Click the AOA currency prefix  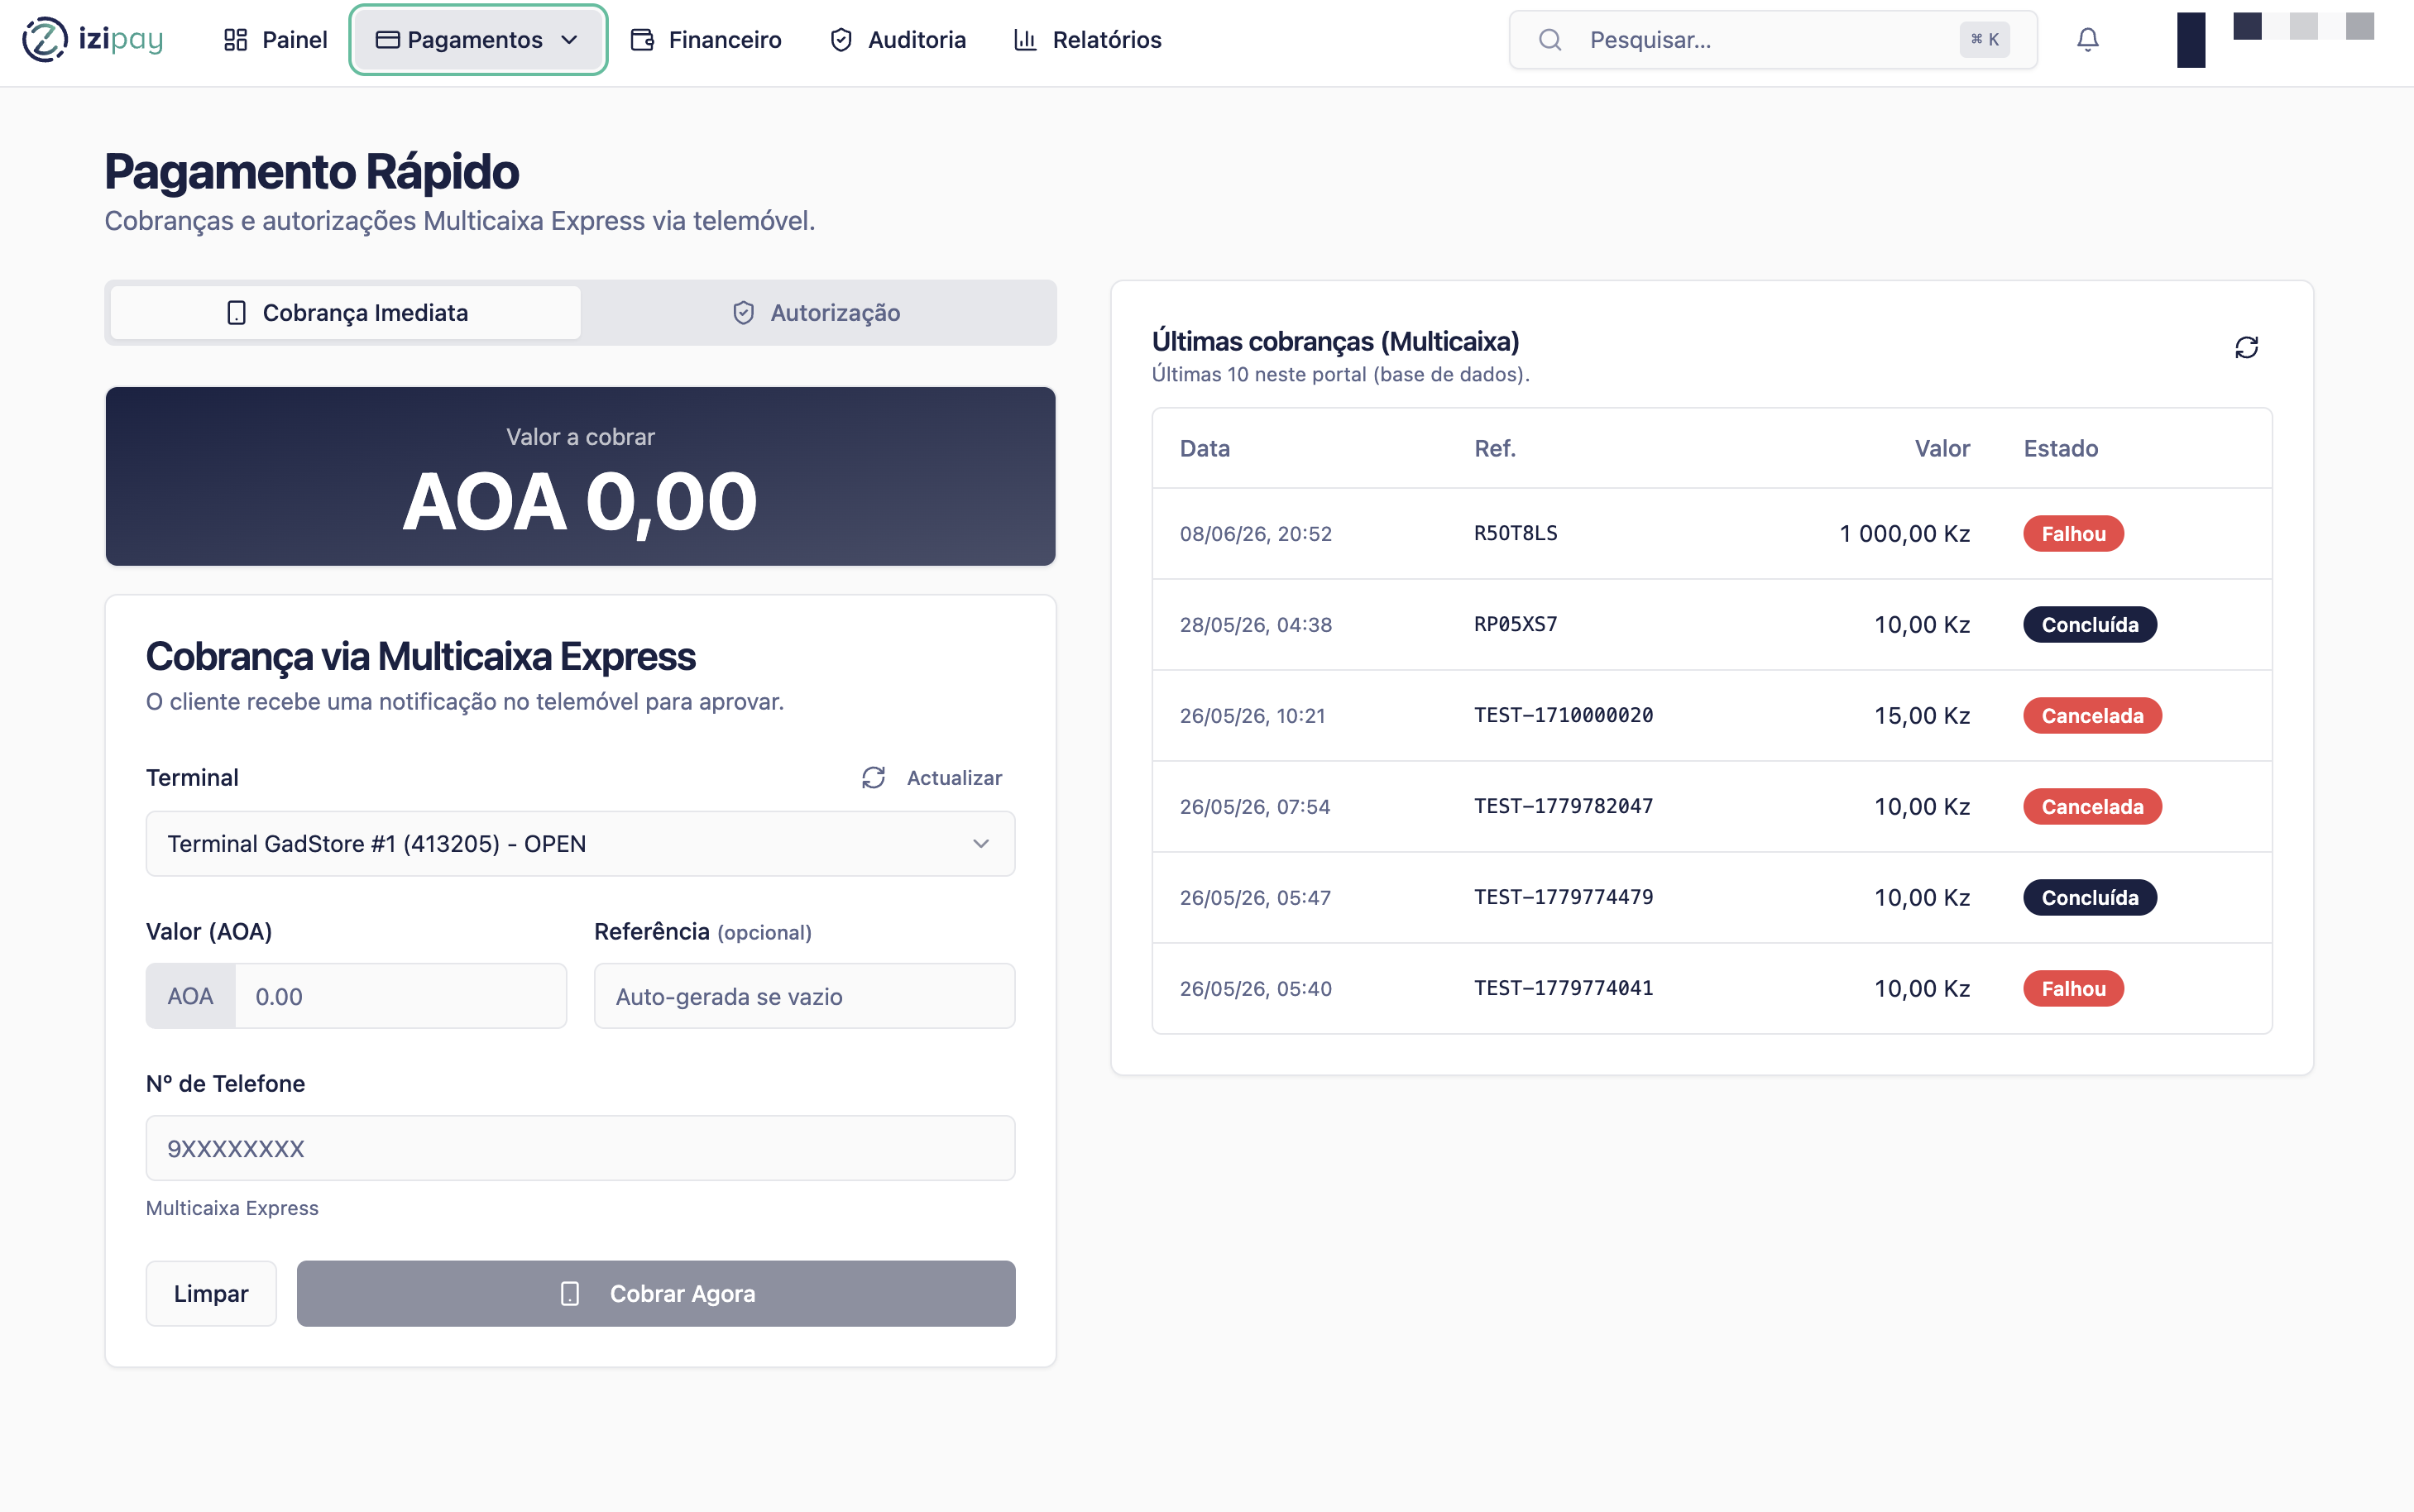tap(190, 996)
